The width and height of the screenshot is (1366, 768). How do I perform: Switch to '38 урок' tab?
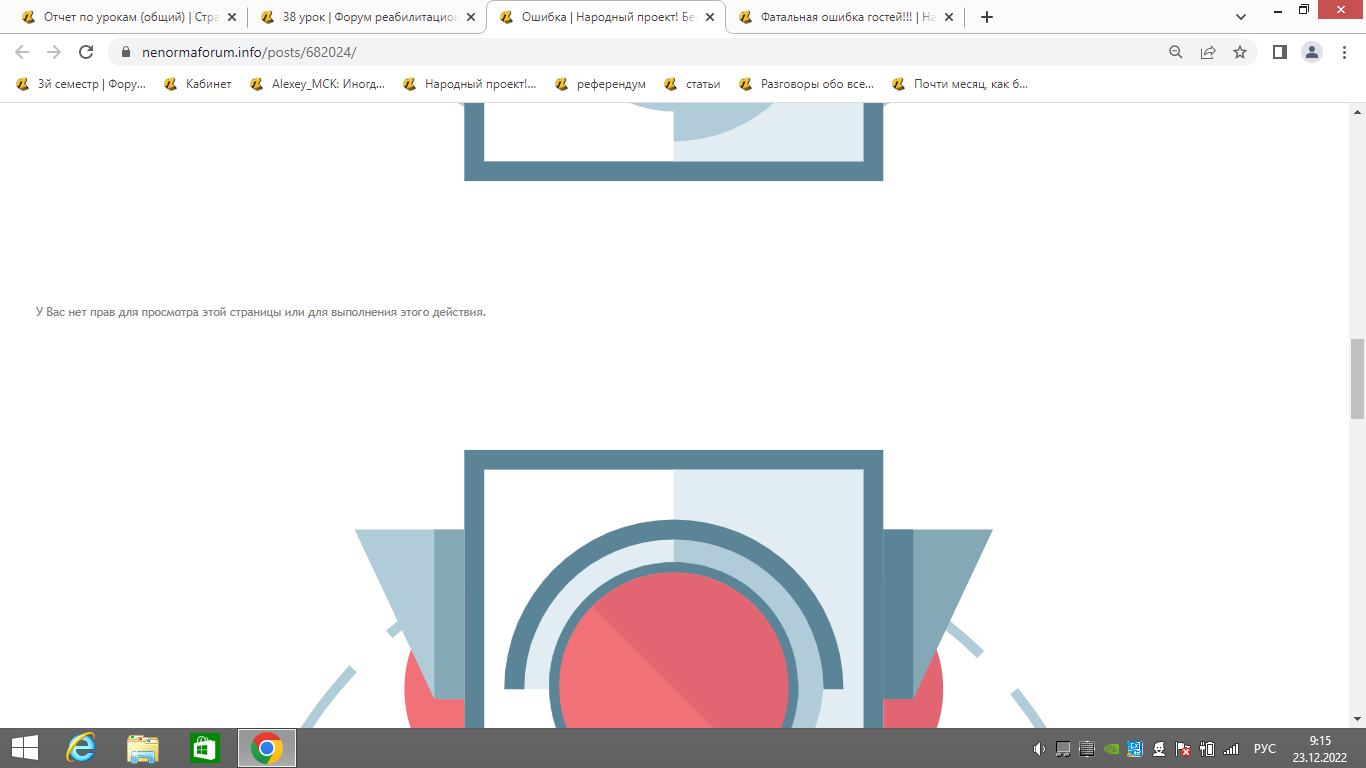[x=368, y=17]
